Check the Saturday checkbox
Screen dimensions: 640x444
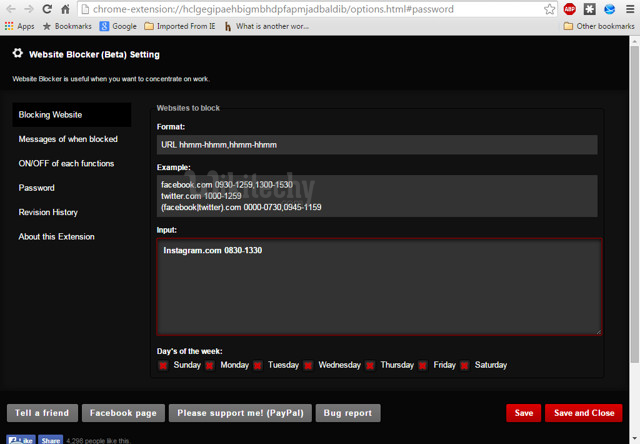pos(465,366)
